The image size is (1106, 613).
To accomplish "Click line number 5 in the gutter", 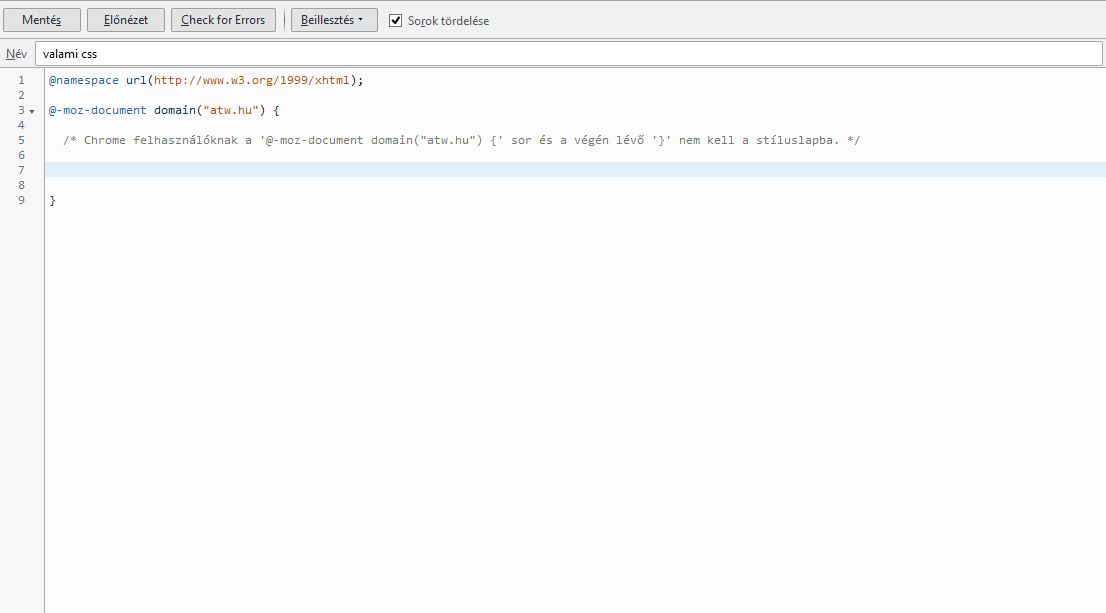I will point(21,140).
